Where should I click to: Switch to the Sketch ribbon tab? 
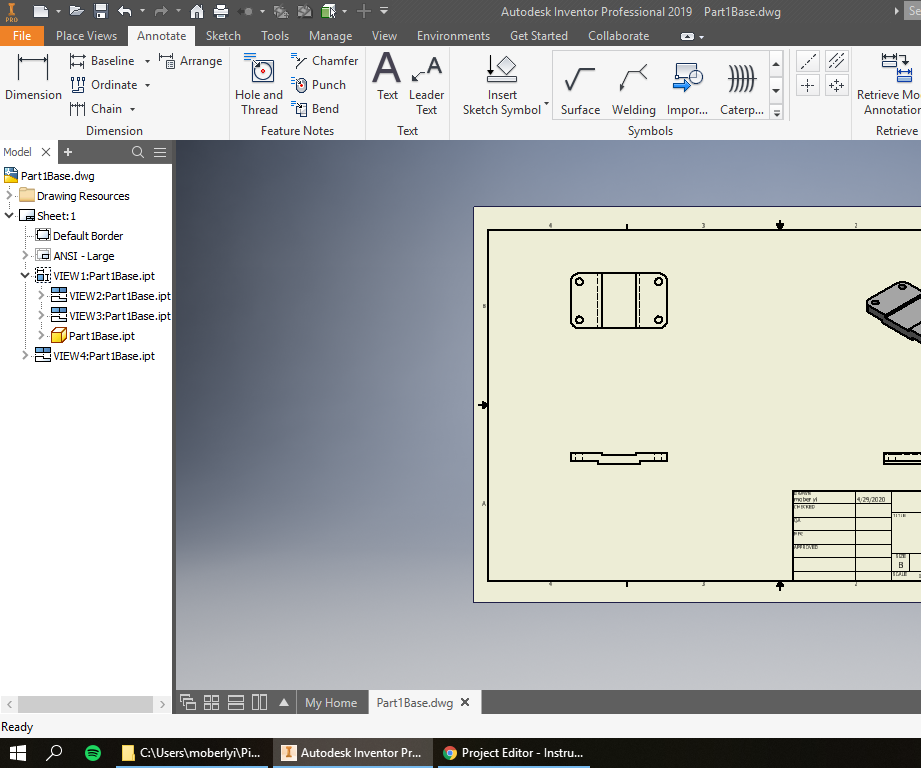[x=222, y=35]
